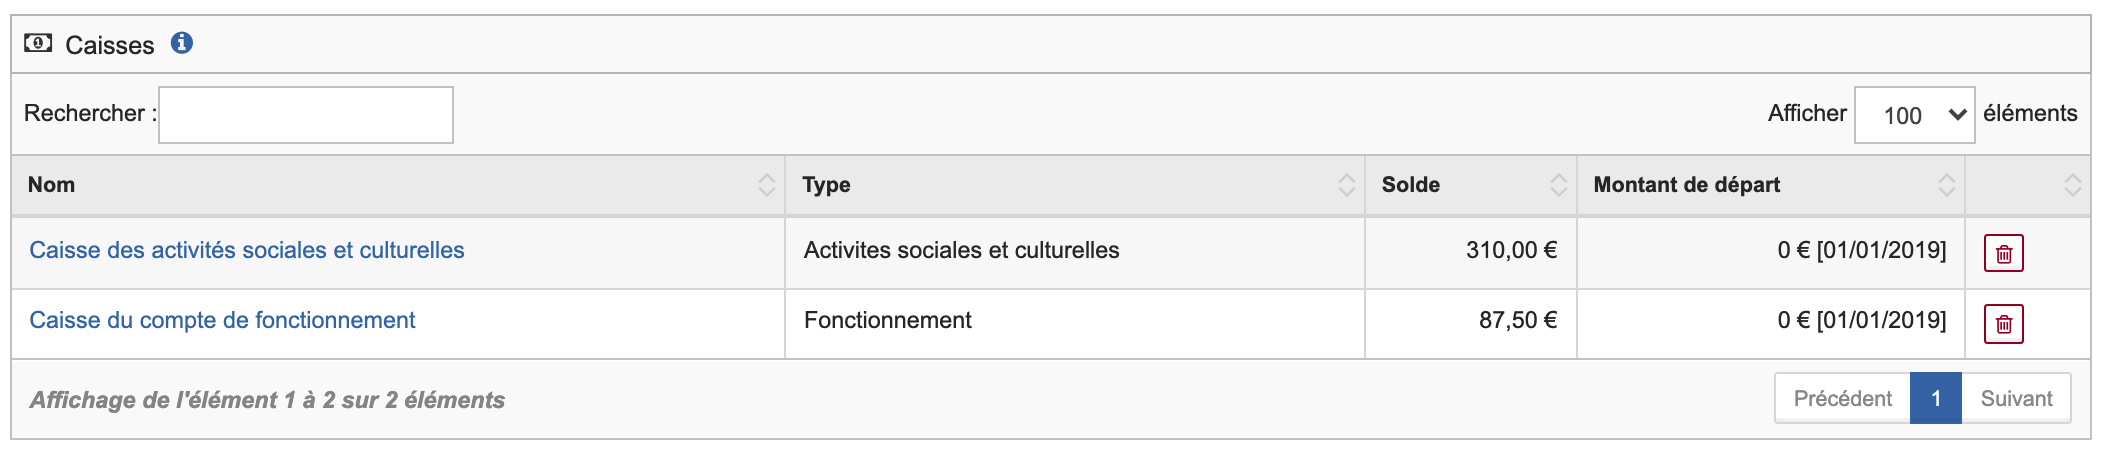
Task: Click the sort arrows in the last column
Action: tap(2072, 185)
